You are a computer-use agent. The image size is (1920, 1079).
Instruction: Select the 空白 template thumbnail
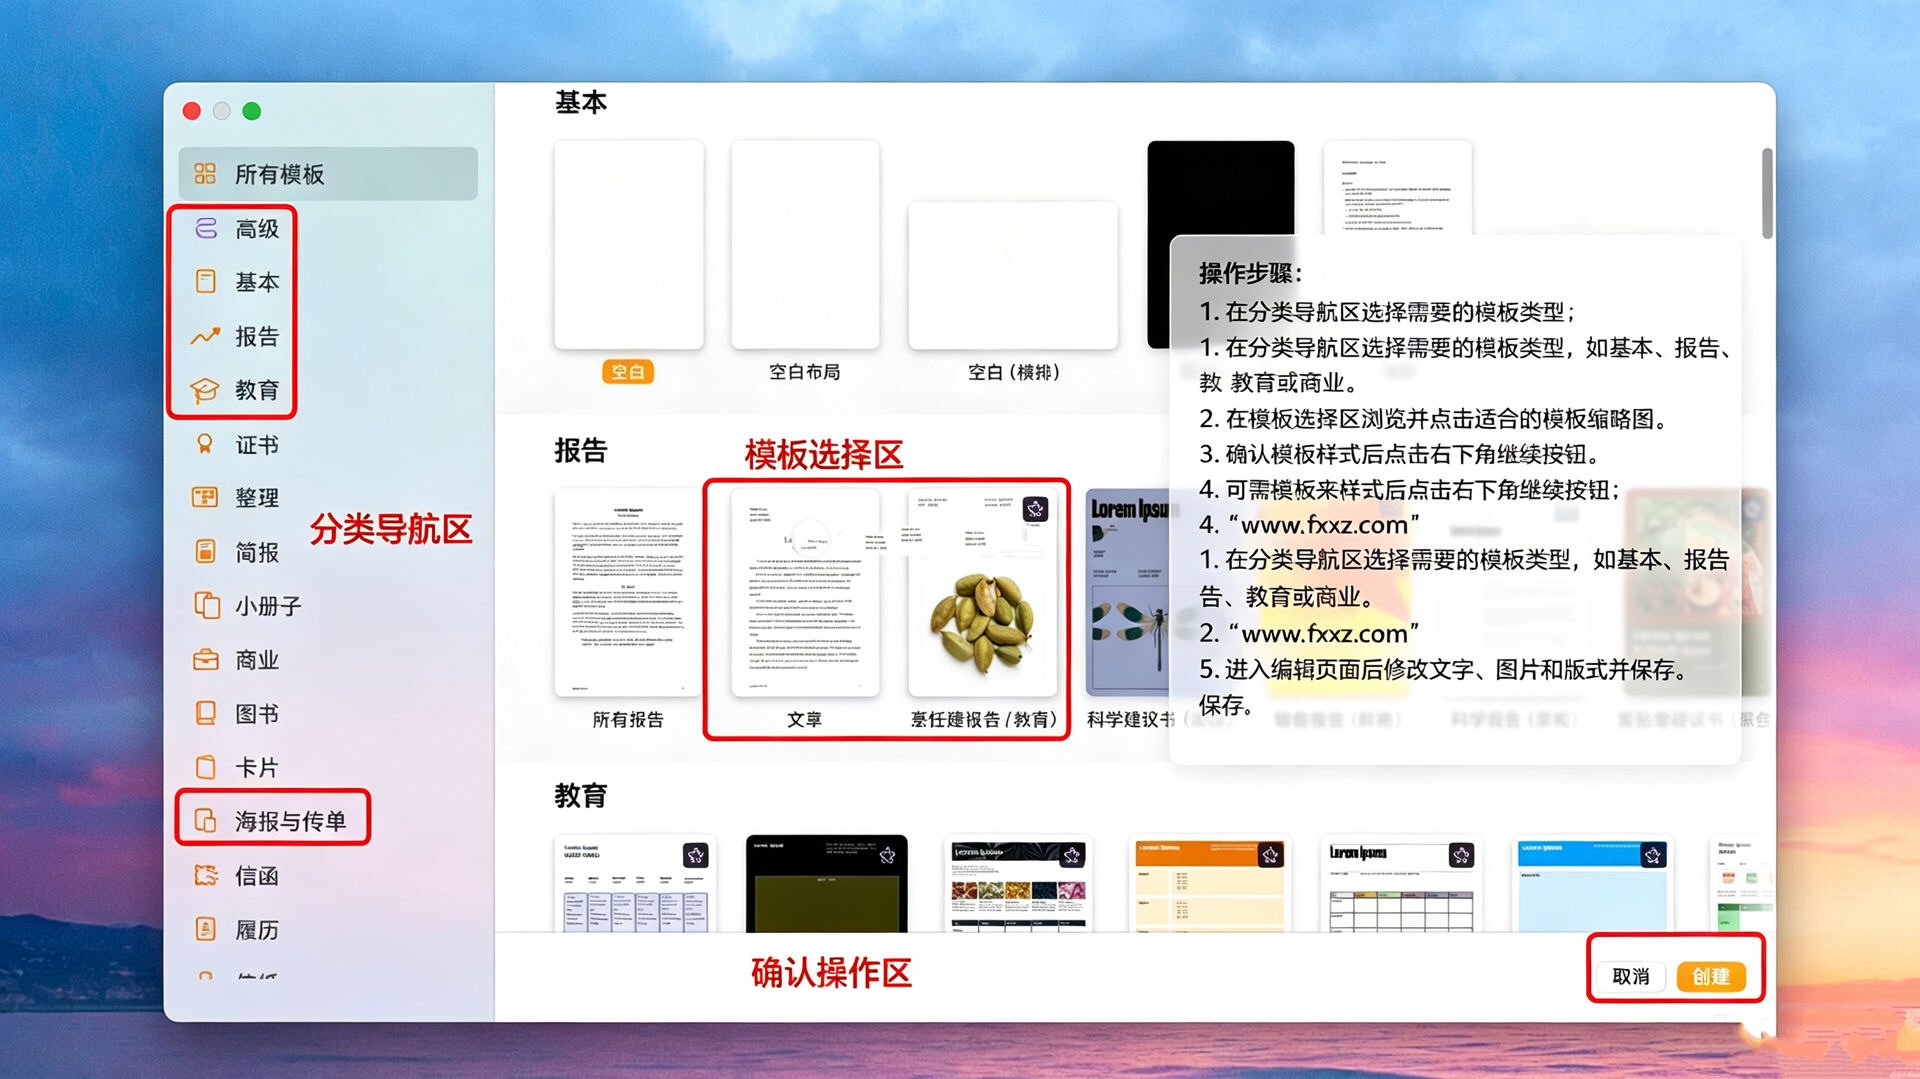coord(629,245)
